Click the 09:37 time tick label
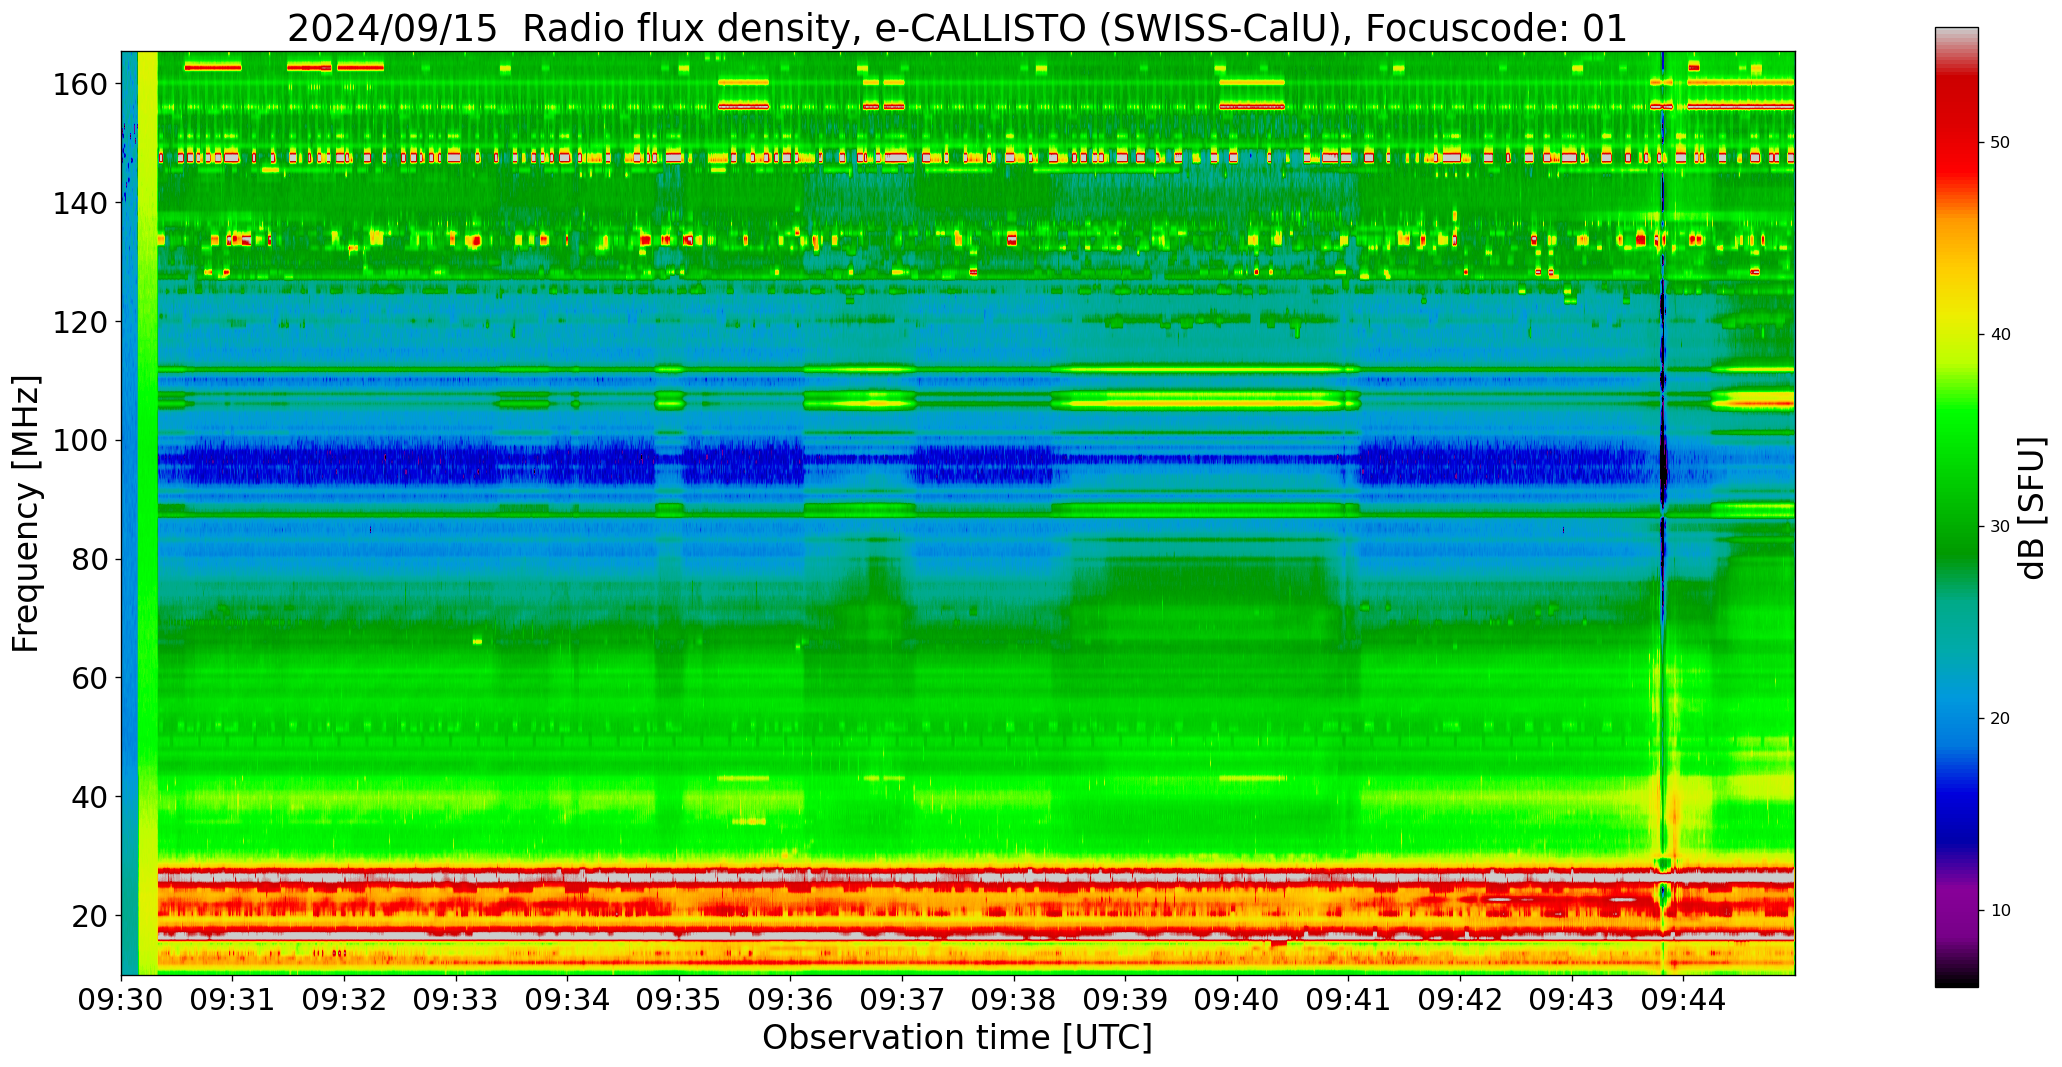Image resolution: width=2062 pixels, height=1067 pixels. (x=903, y=999)
